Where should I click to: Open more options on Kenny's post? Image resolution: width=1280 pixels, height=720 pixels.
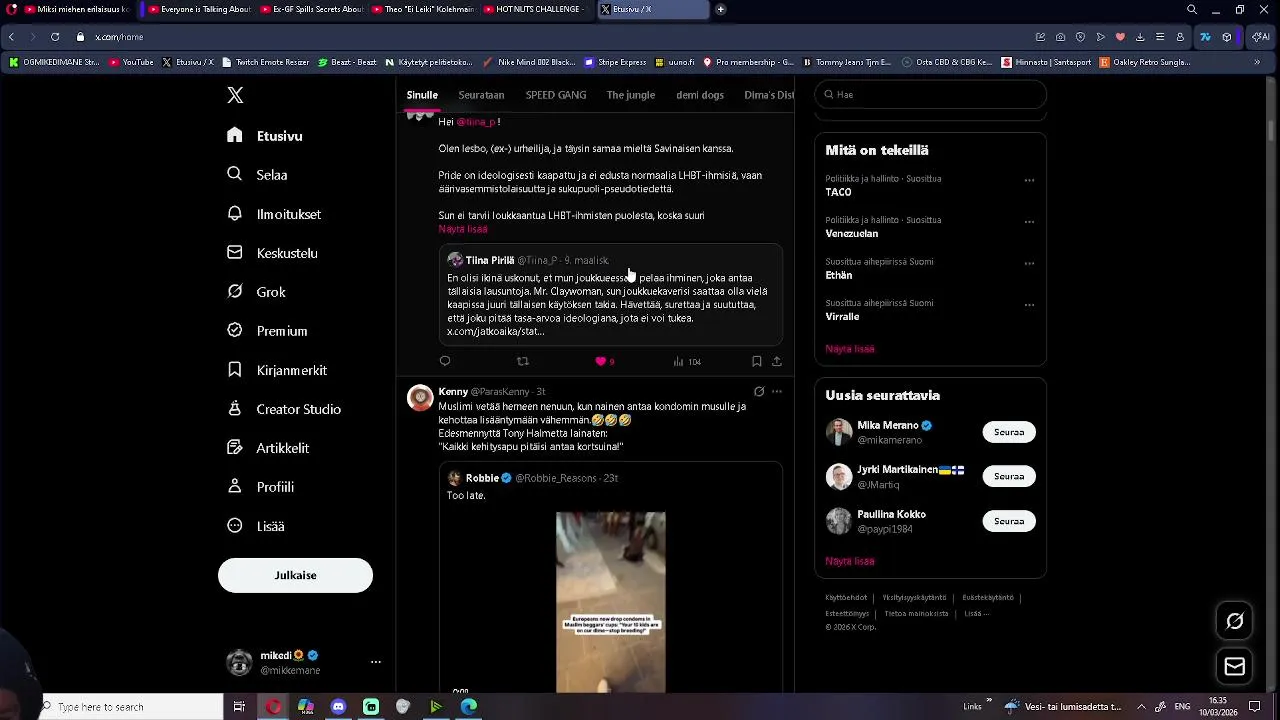coord(777,392)
